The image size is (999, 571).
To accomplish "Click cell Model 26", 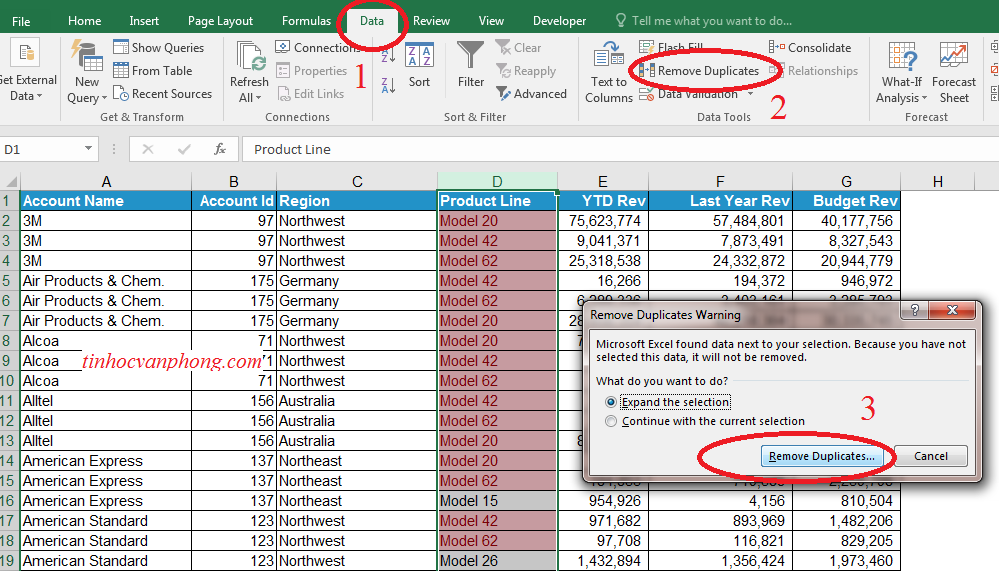I will [497, 561].
